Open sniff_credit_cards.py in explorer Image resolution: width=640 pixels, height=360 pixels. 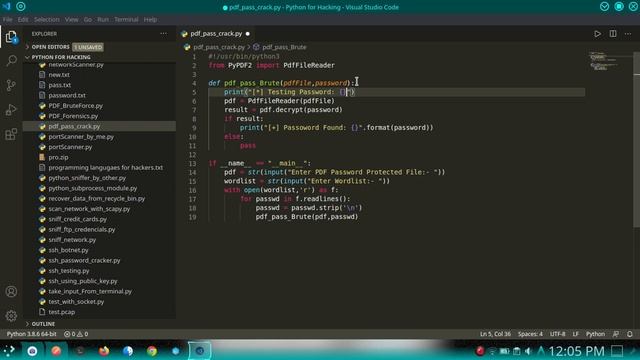78,219
